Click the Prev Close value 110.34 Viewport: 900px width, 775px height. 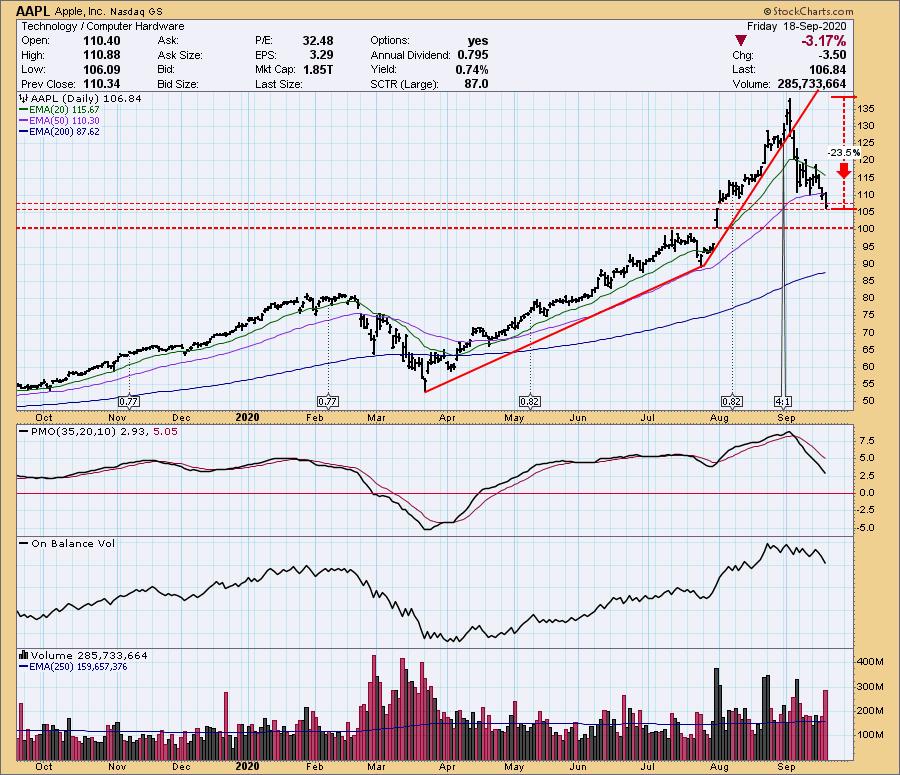click(102, 84)
